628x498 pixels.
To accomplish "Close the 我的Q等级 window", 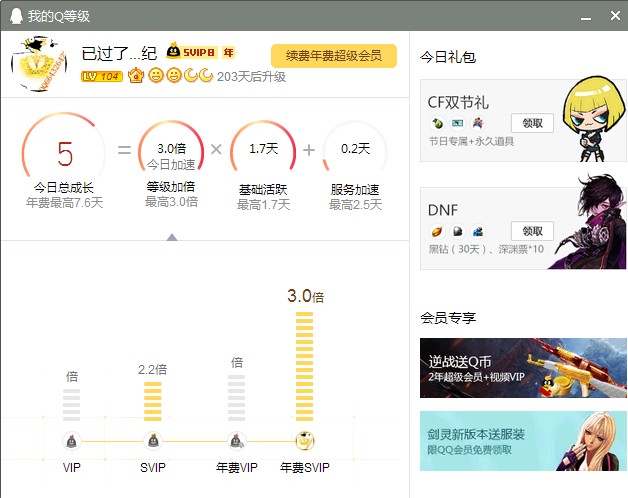I will [x=615, y=16].
